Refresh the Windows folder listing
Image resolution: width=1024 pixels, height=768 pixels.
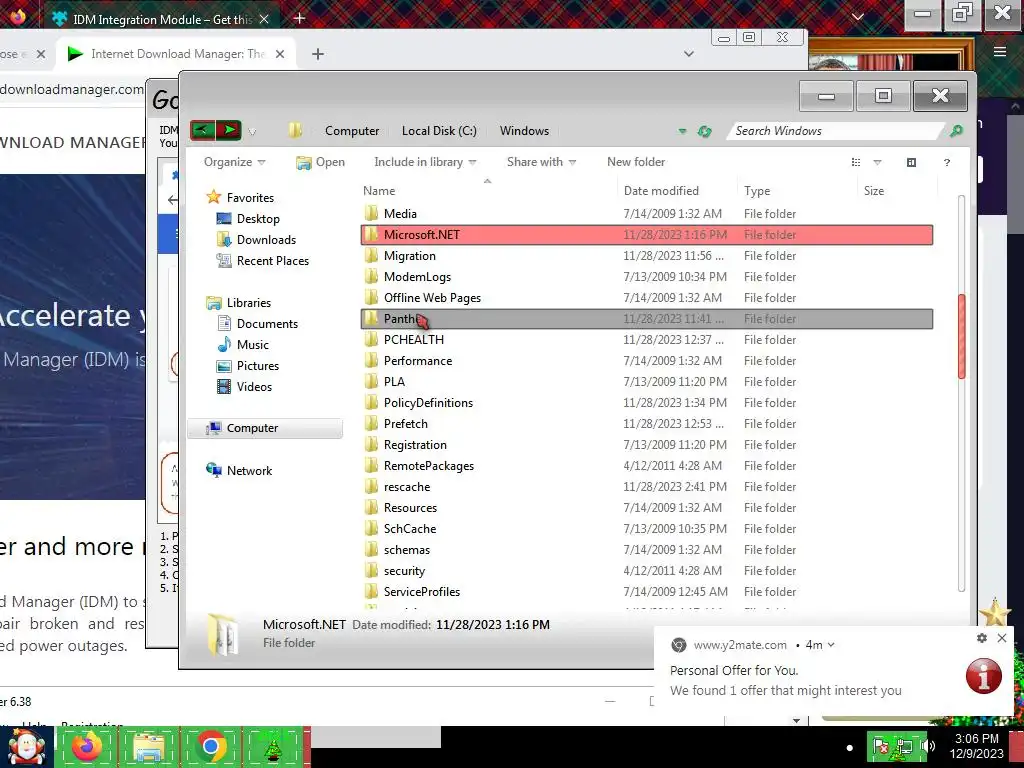point(704,131)
